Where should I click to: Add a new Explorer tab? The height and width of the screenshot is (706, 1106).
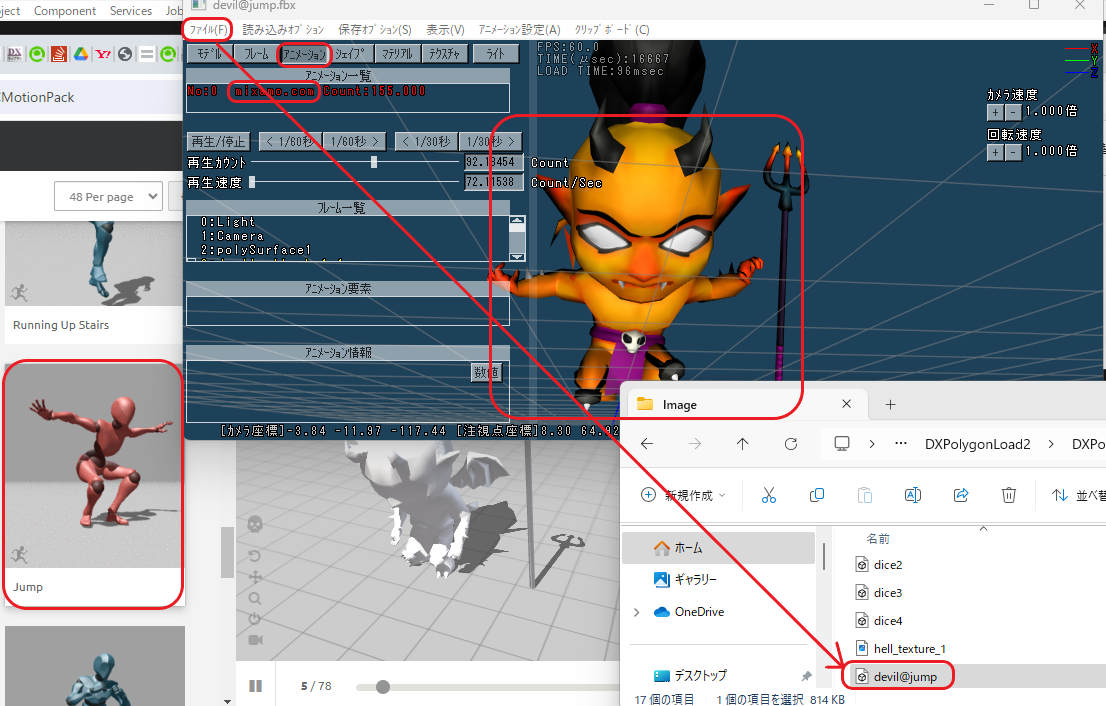pyautogui.click(x=890, y=404)
